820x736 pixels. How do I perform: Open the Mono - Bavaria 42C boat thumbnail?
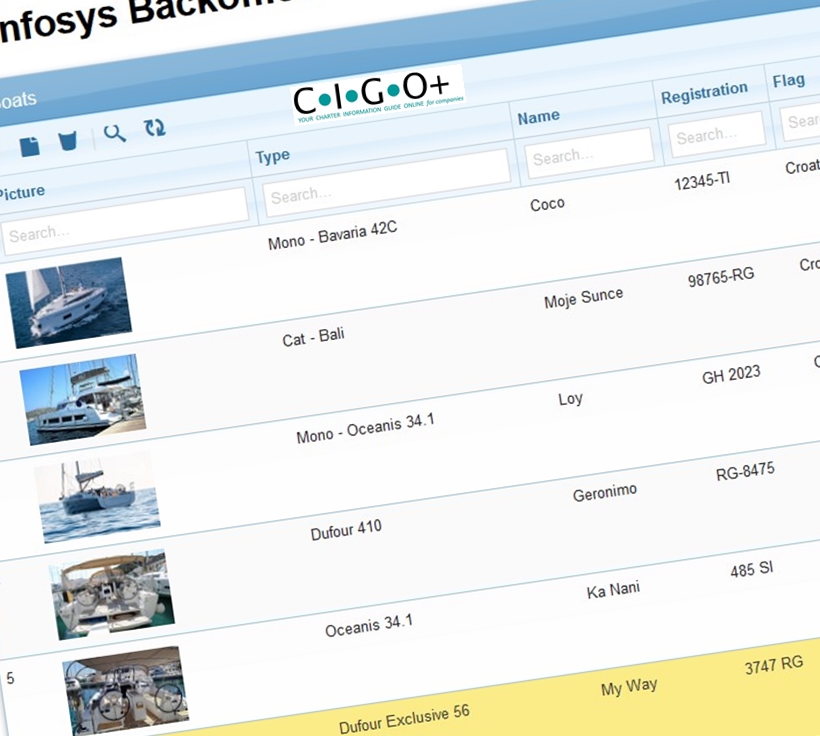tap(69, 302)
